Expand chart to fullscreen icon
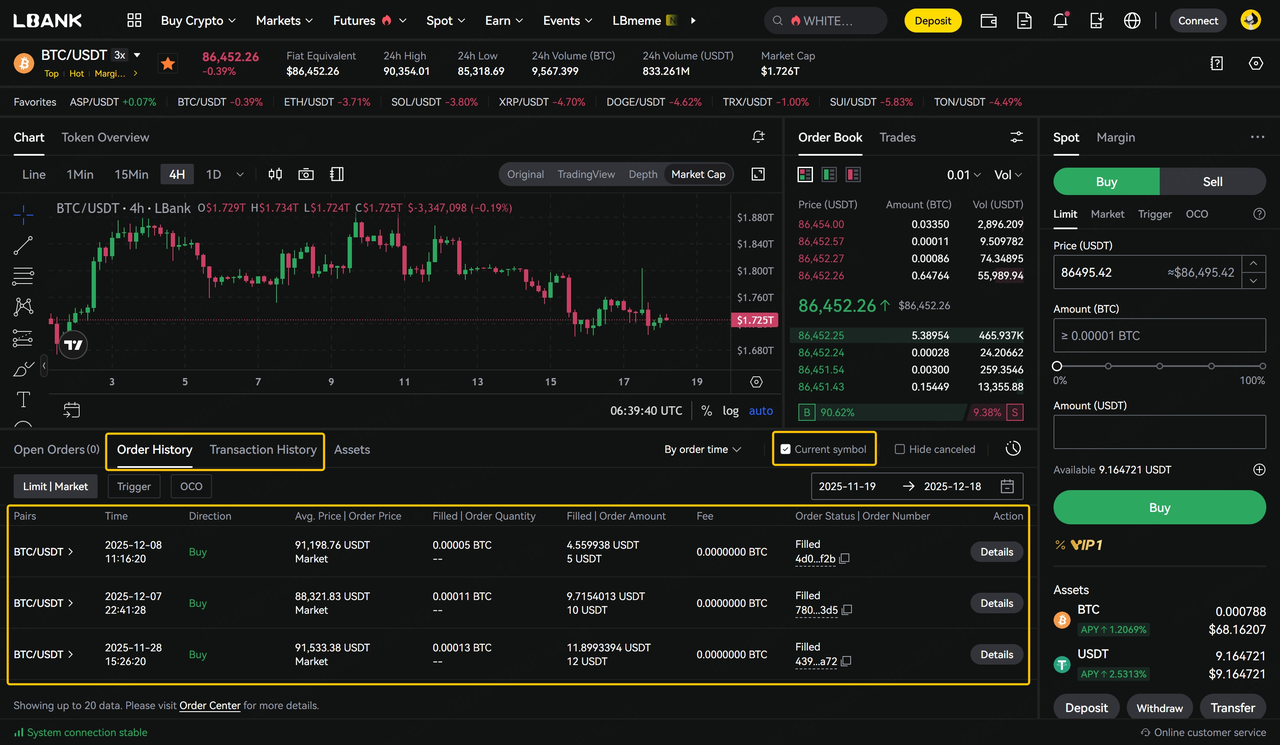Image resolution: width=1280 pixels, height=745 pixels. point(758,174)
